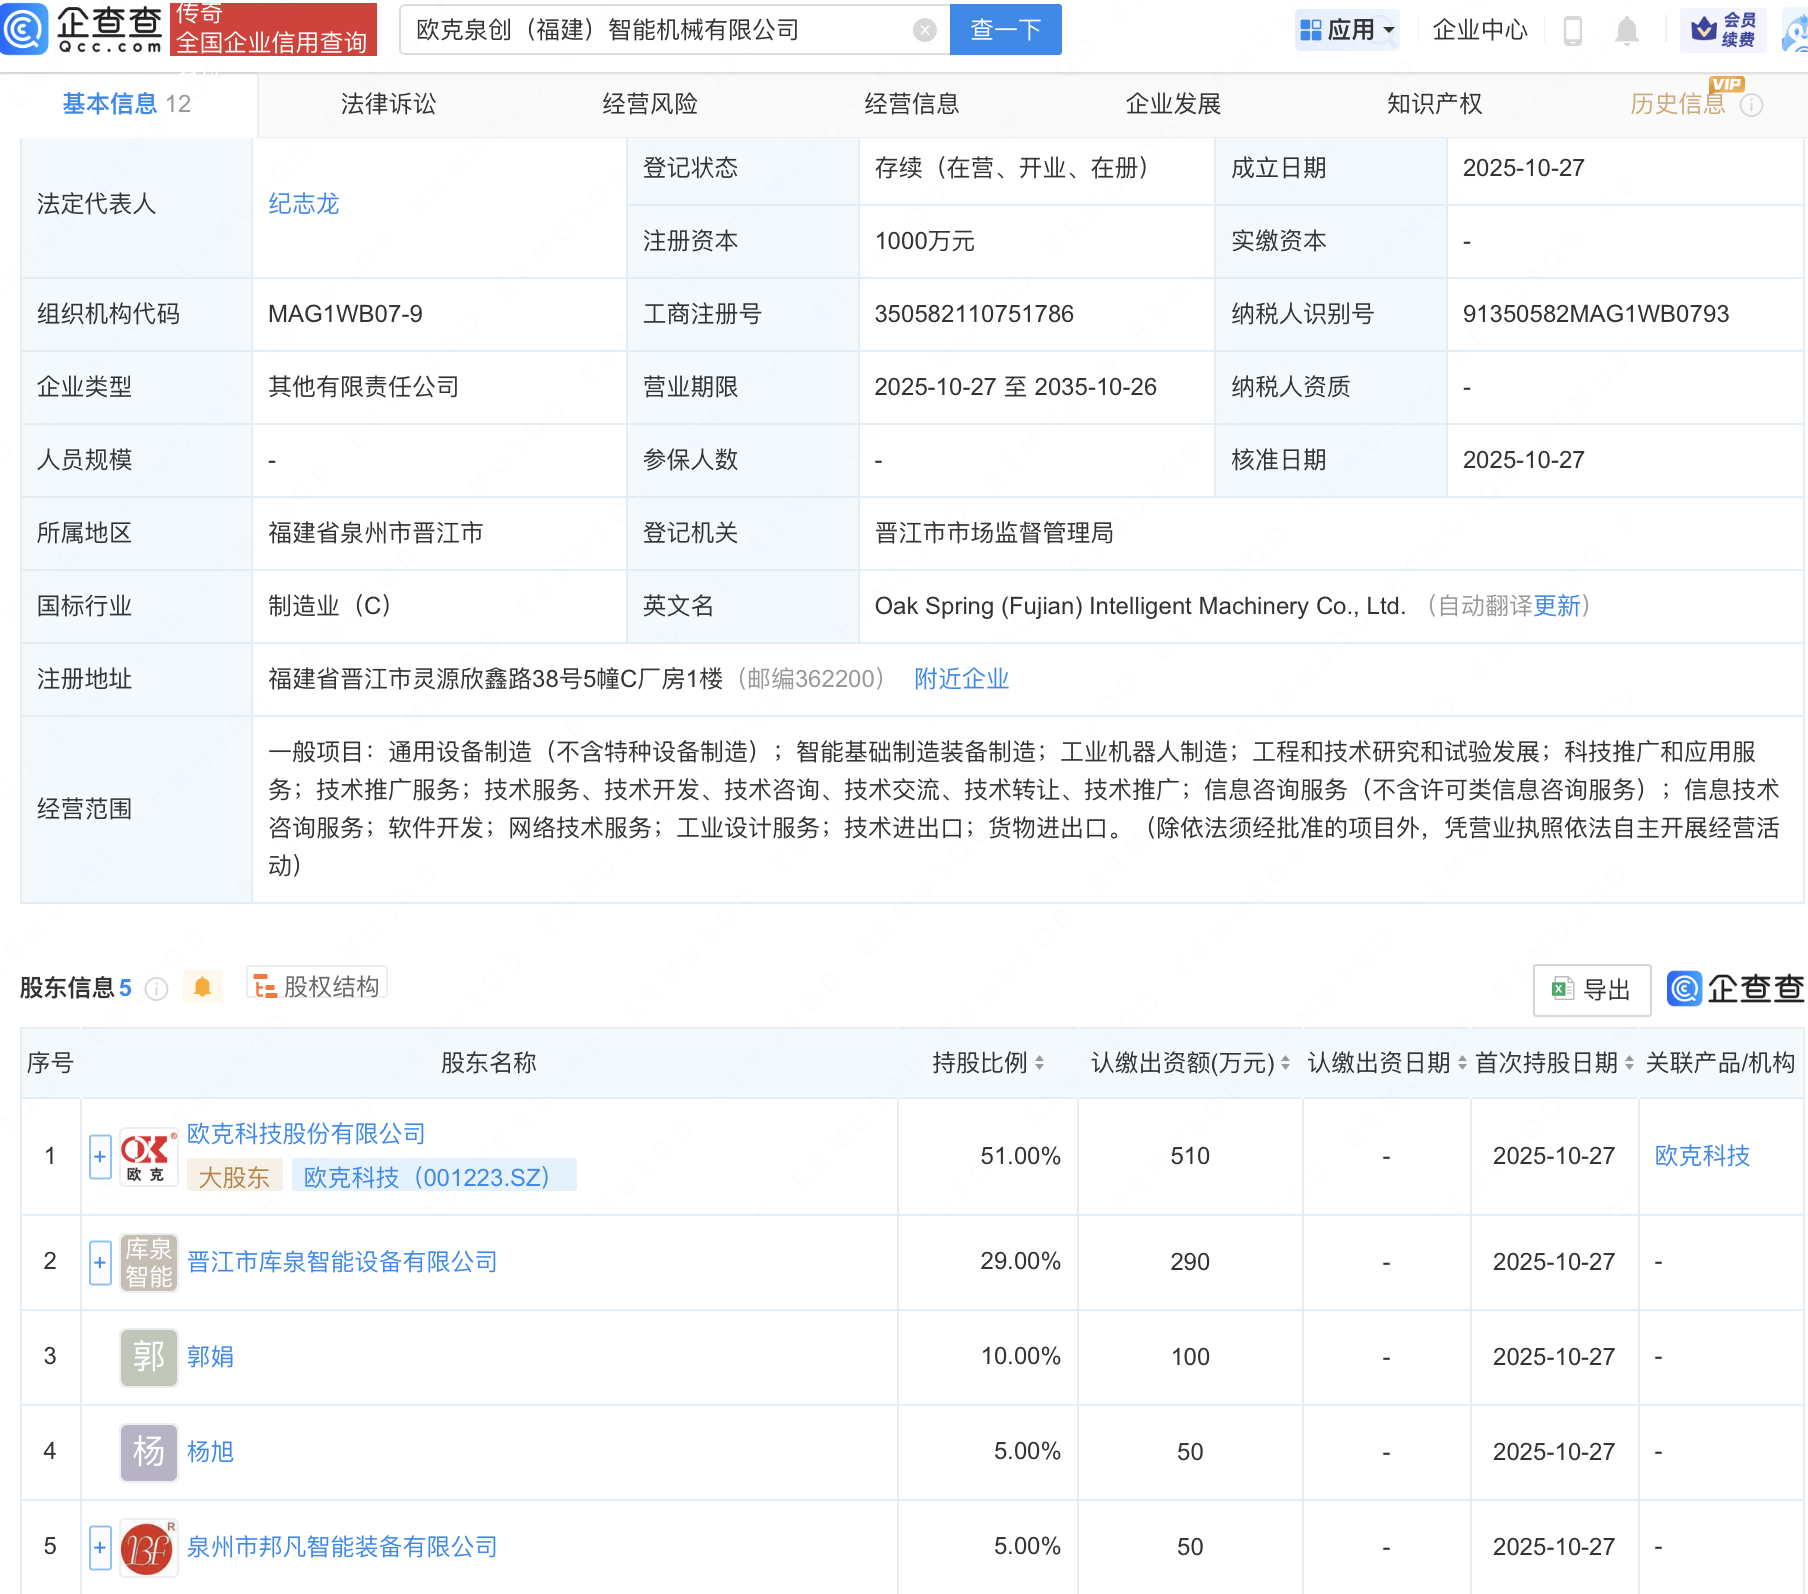Toggle sorting on 认缴出资额 column
This screenshot has width=1808, height=1594.
[x=1286, y=1063]
